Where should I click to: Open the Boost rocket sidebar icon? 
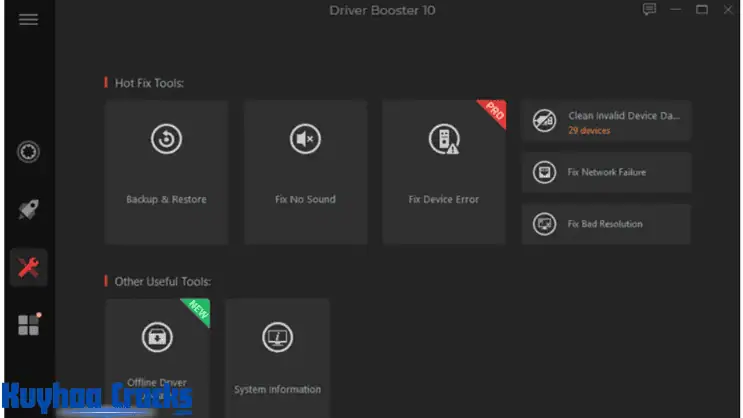click(28, 209)
